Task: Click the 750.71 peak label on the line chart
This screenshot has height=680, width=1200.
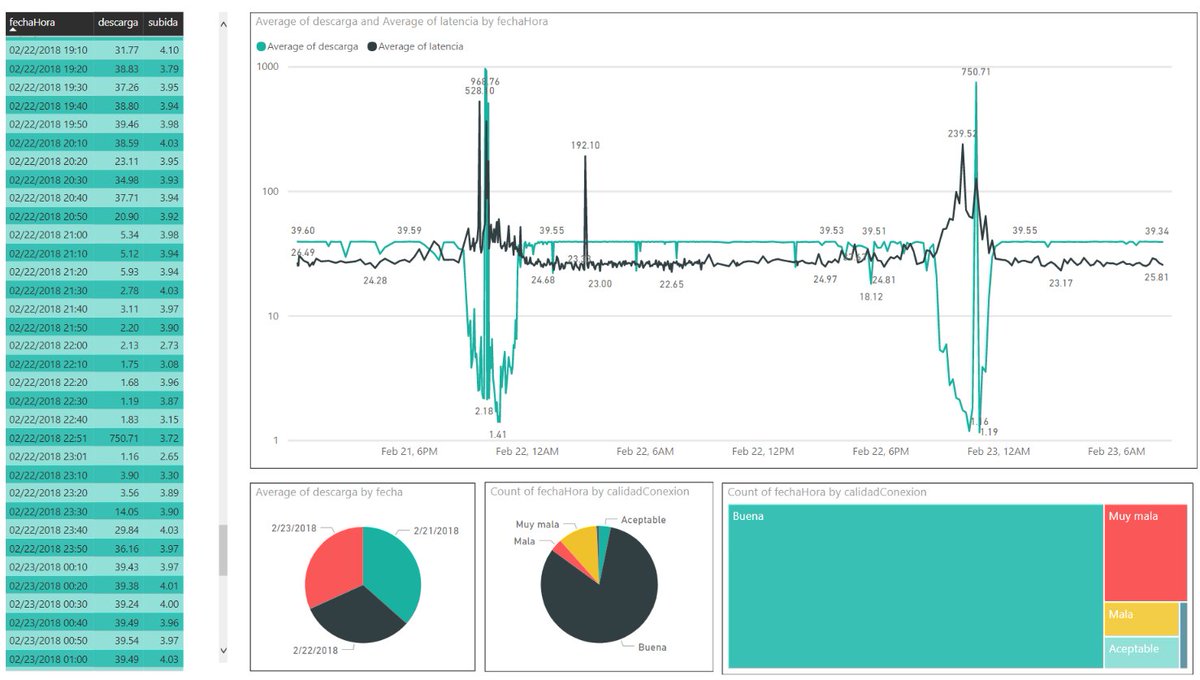Action: [x=976, y=72]
